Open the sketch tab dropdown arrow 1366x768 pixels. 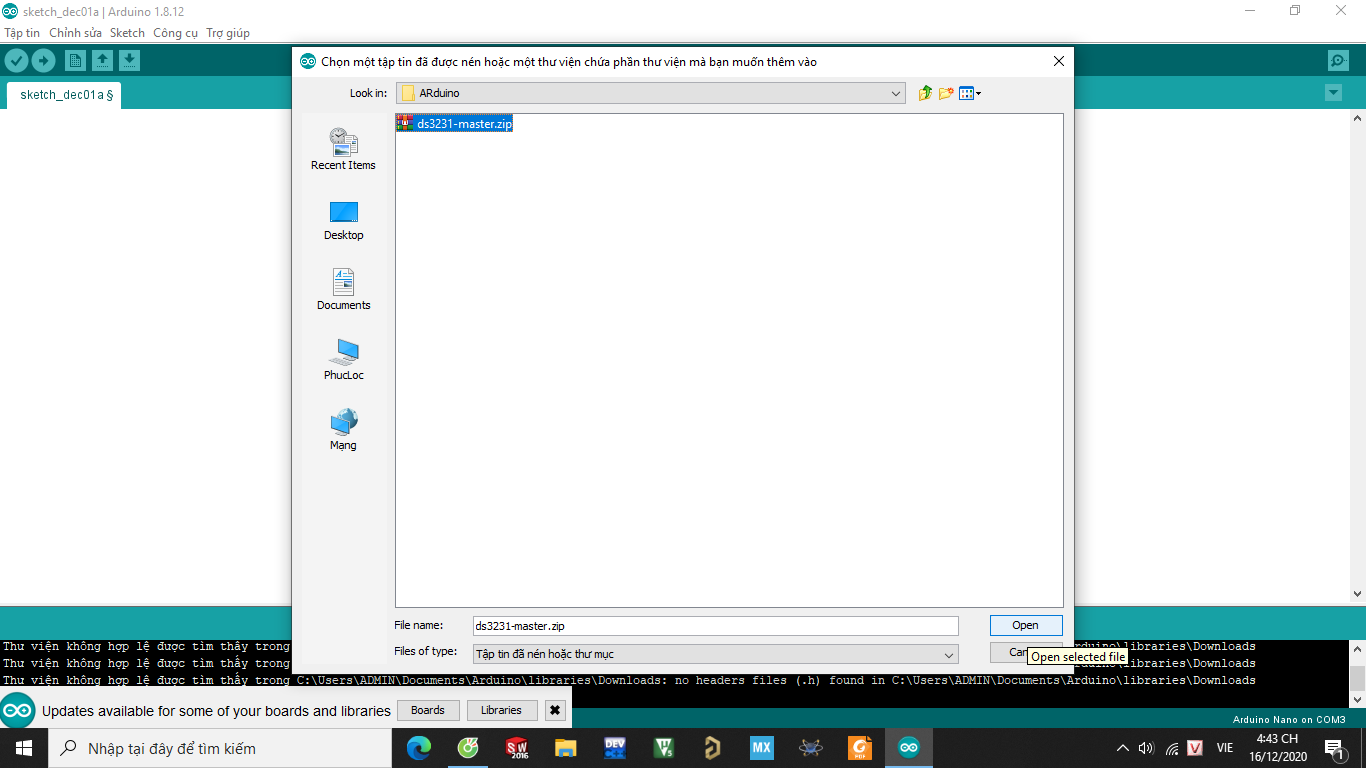coord(1333,93)
